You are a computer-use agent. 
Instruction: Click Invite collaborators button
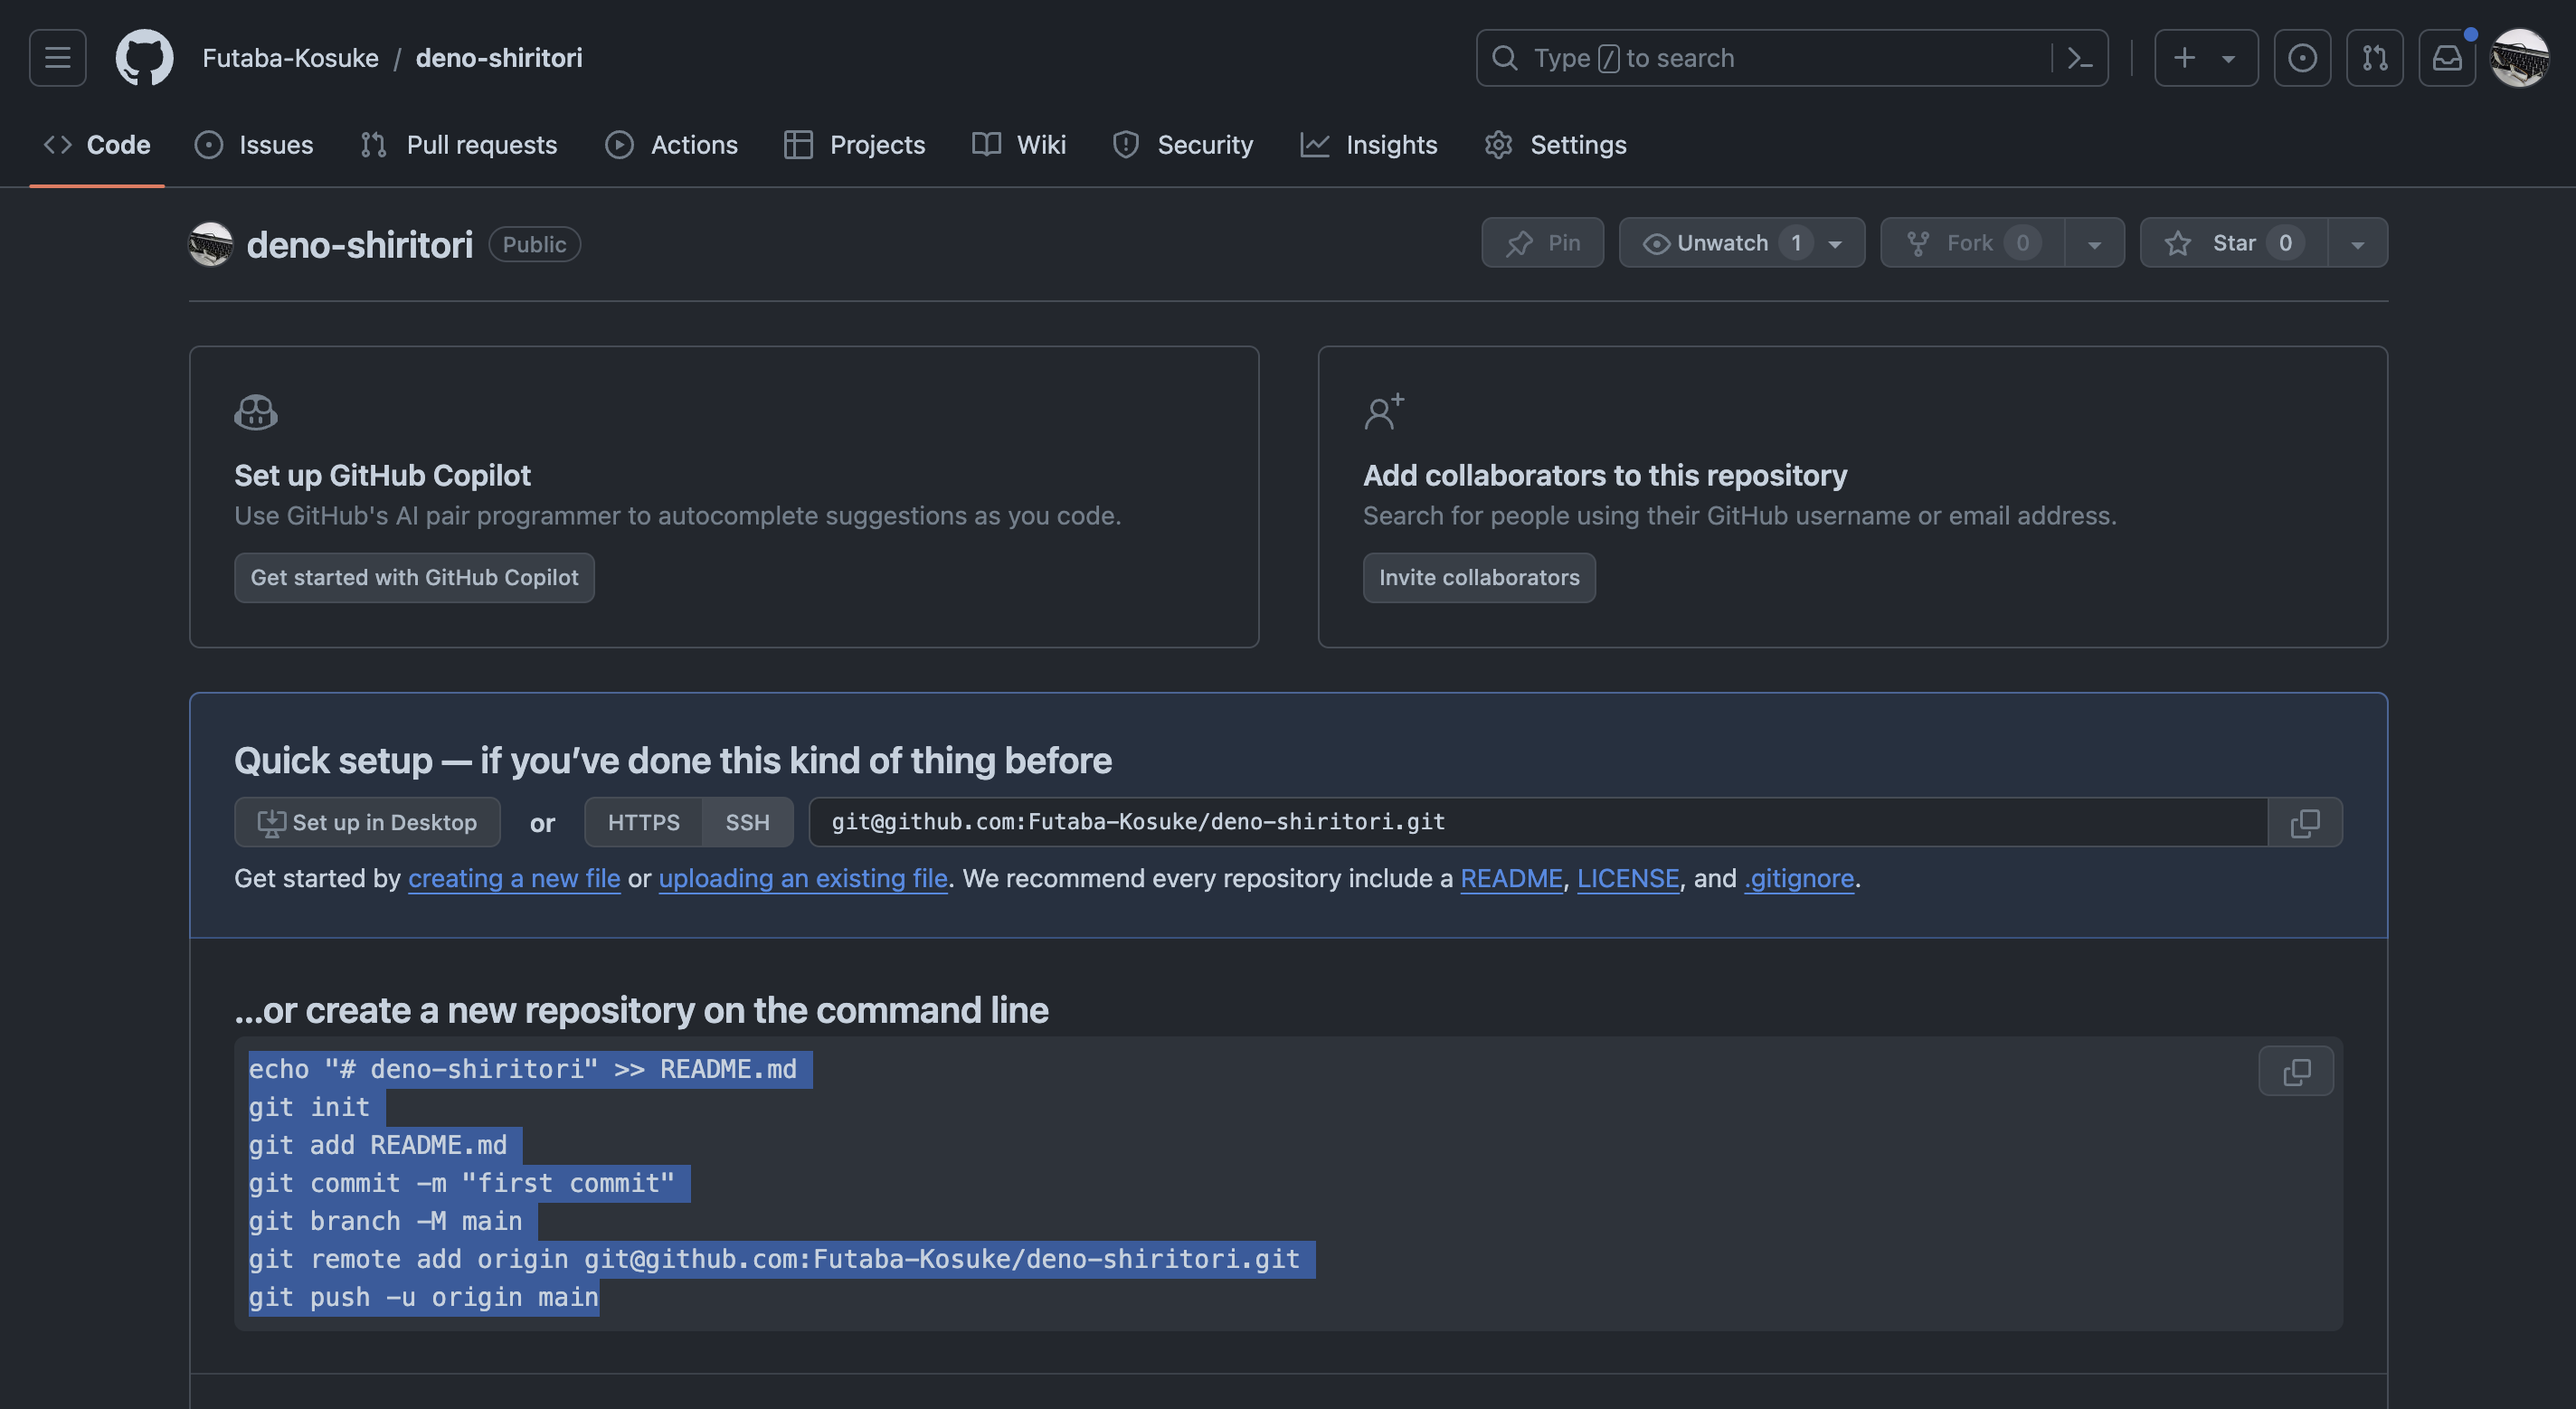tap(1478, 577)
